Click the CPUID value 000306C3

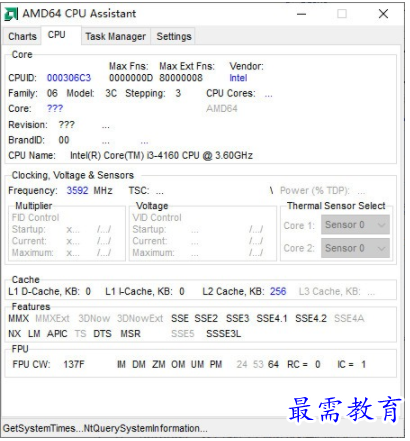69,78
